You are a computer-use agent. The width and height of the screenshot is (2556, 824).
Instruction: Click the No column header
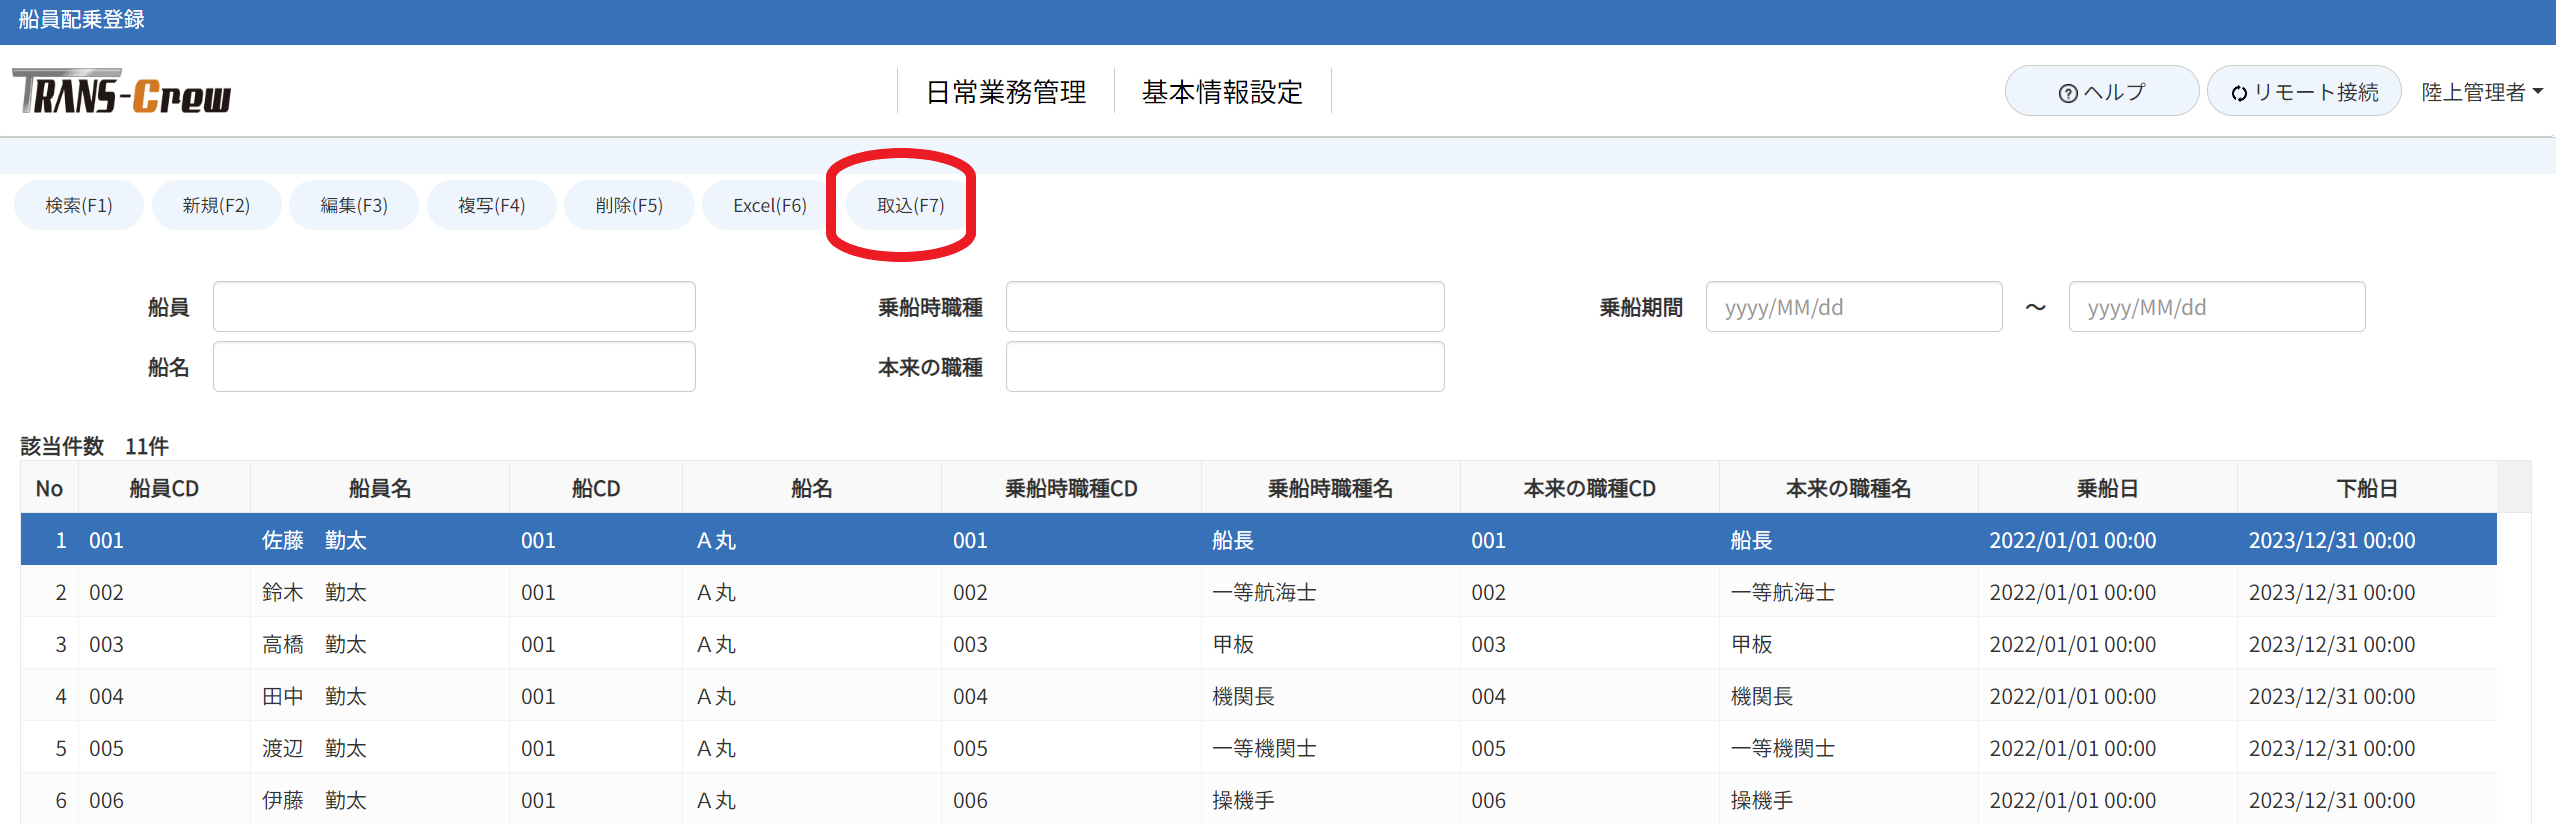[x=49, y=488]
